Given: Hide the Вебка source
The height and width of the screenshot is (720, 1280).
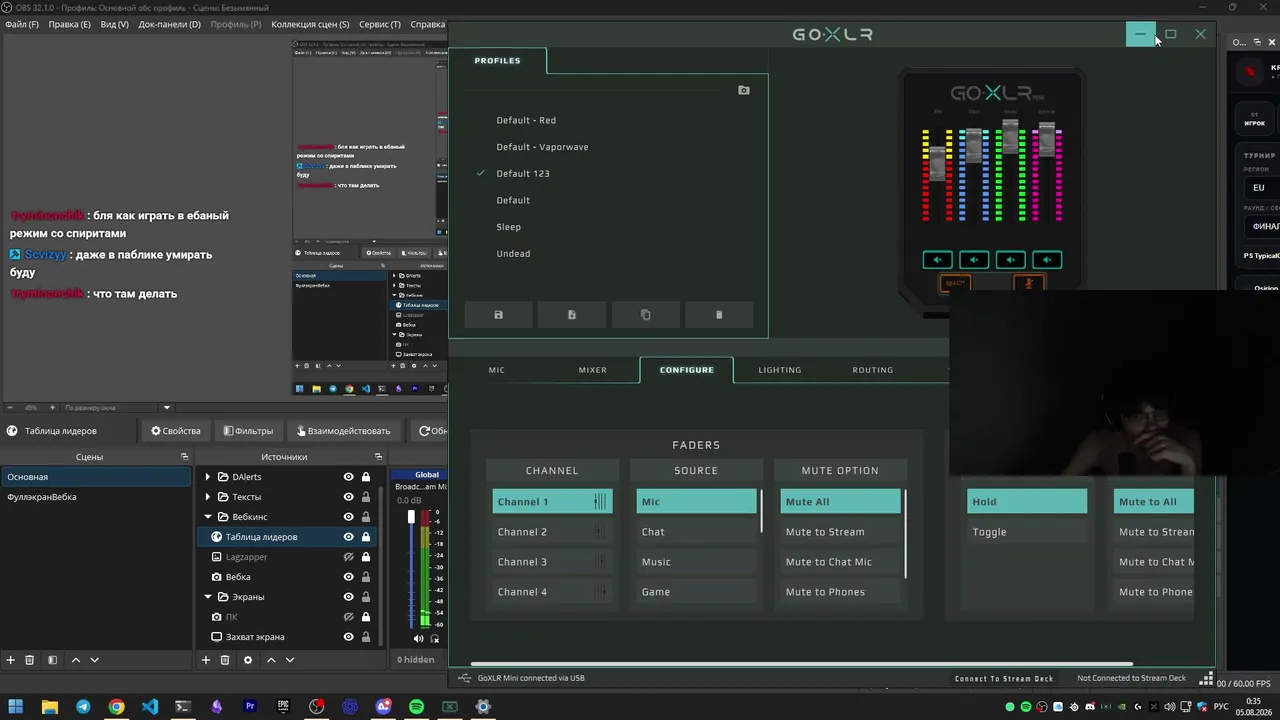Looking at the screenshot, I should (x=348, y=577).
